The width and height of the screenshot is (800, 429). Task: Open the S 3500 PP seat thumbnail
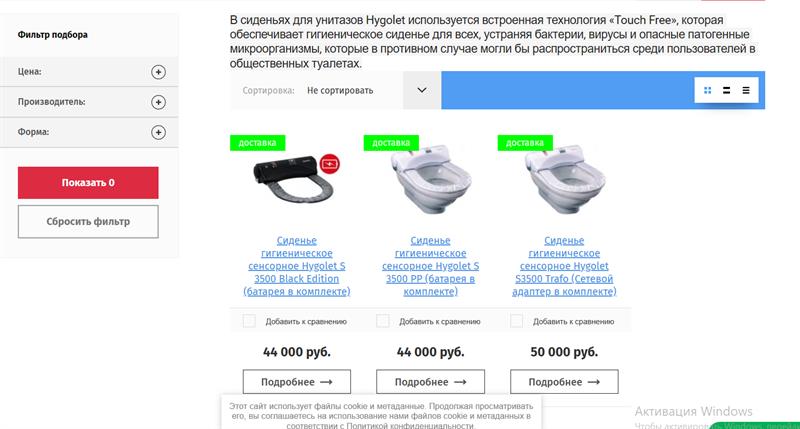(431, 180)
